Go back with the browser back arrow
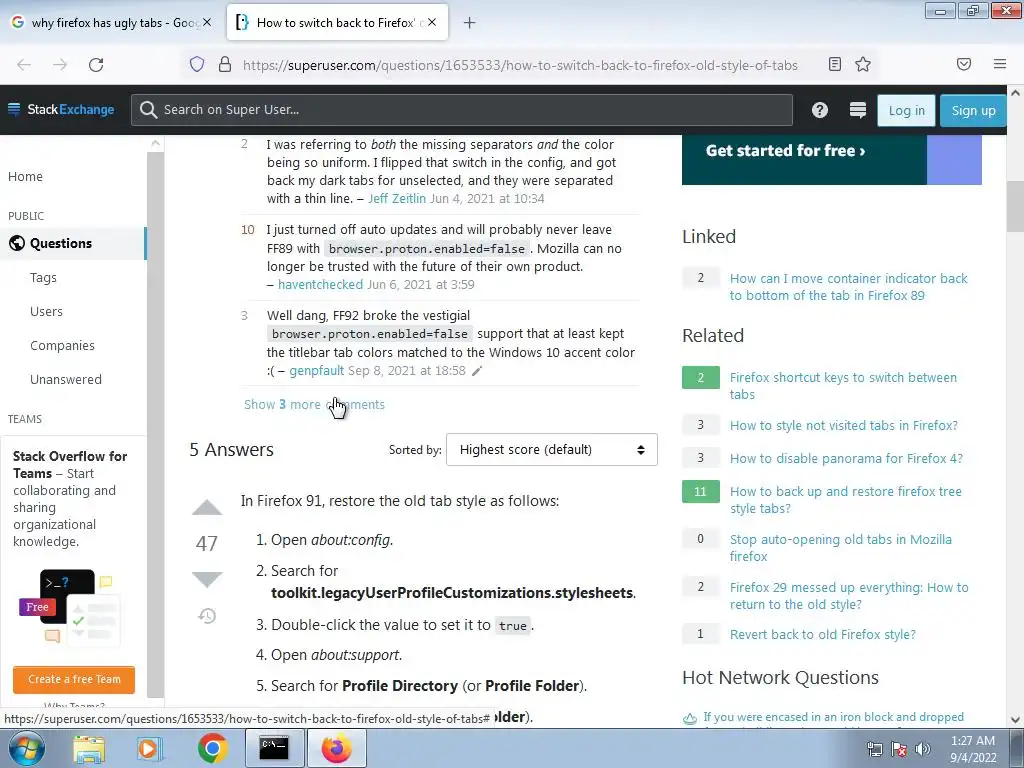 (24, 65)
